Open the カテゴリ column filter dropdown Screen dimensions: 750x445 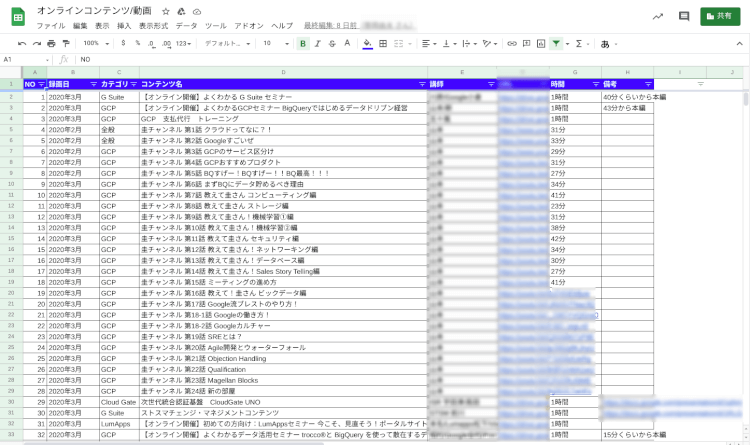(x=134, y=85)
